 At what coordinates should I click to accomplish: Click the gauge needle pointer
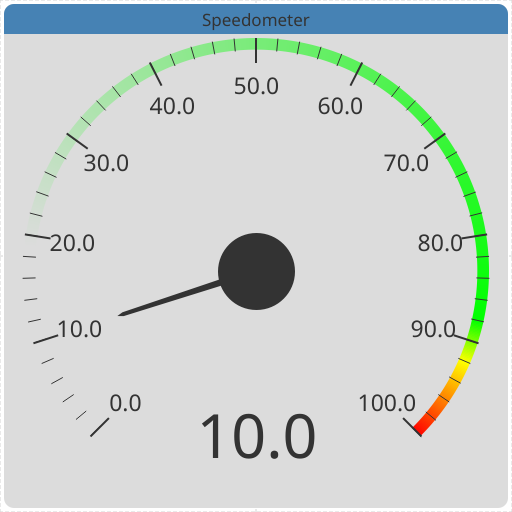point(170,298)
